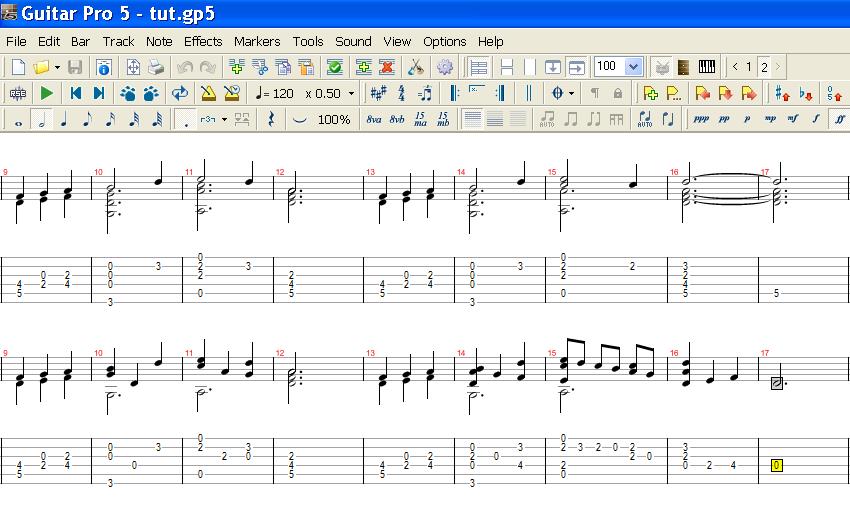Select the ppp dynamic

[x=701, y=119]
